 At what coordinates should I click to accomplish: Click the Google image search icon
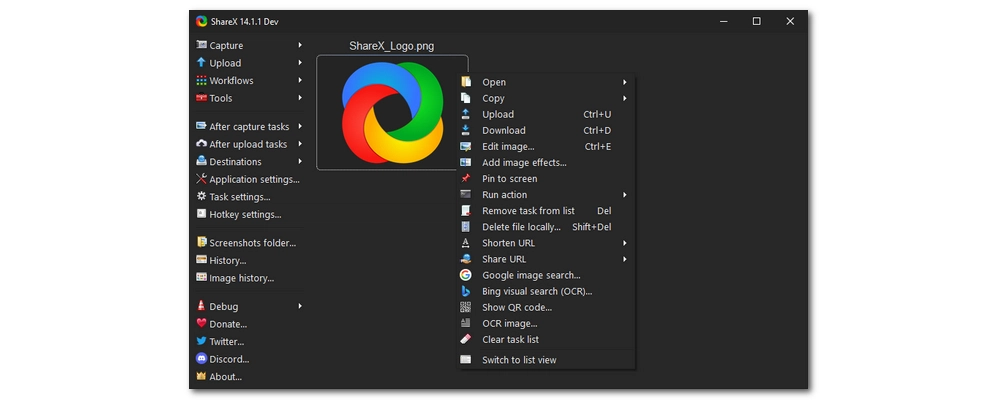click(x=465, y=275)
